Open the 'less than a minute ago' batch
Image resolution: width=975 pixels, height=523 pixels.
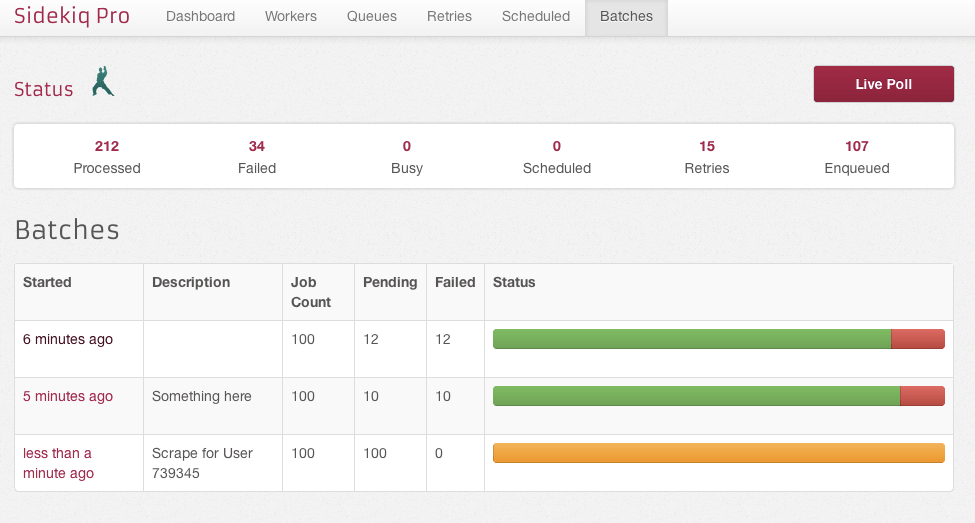click(58, 463)
